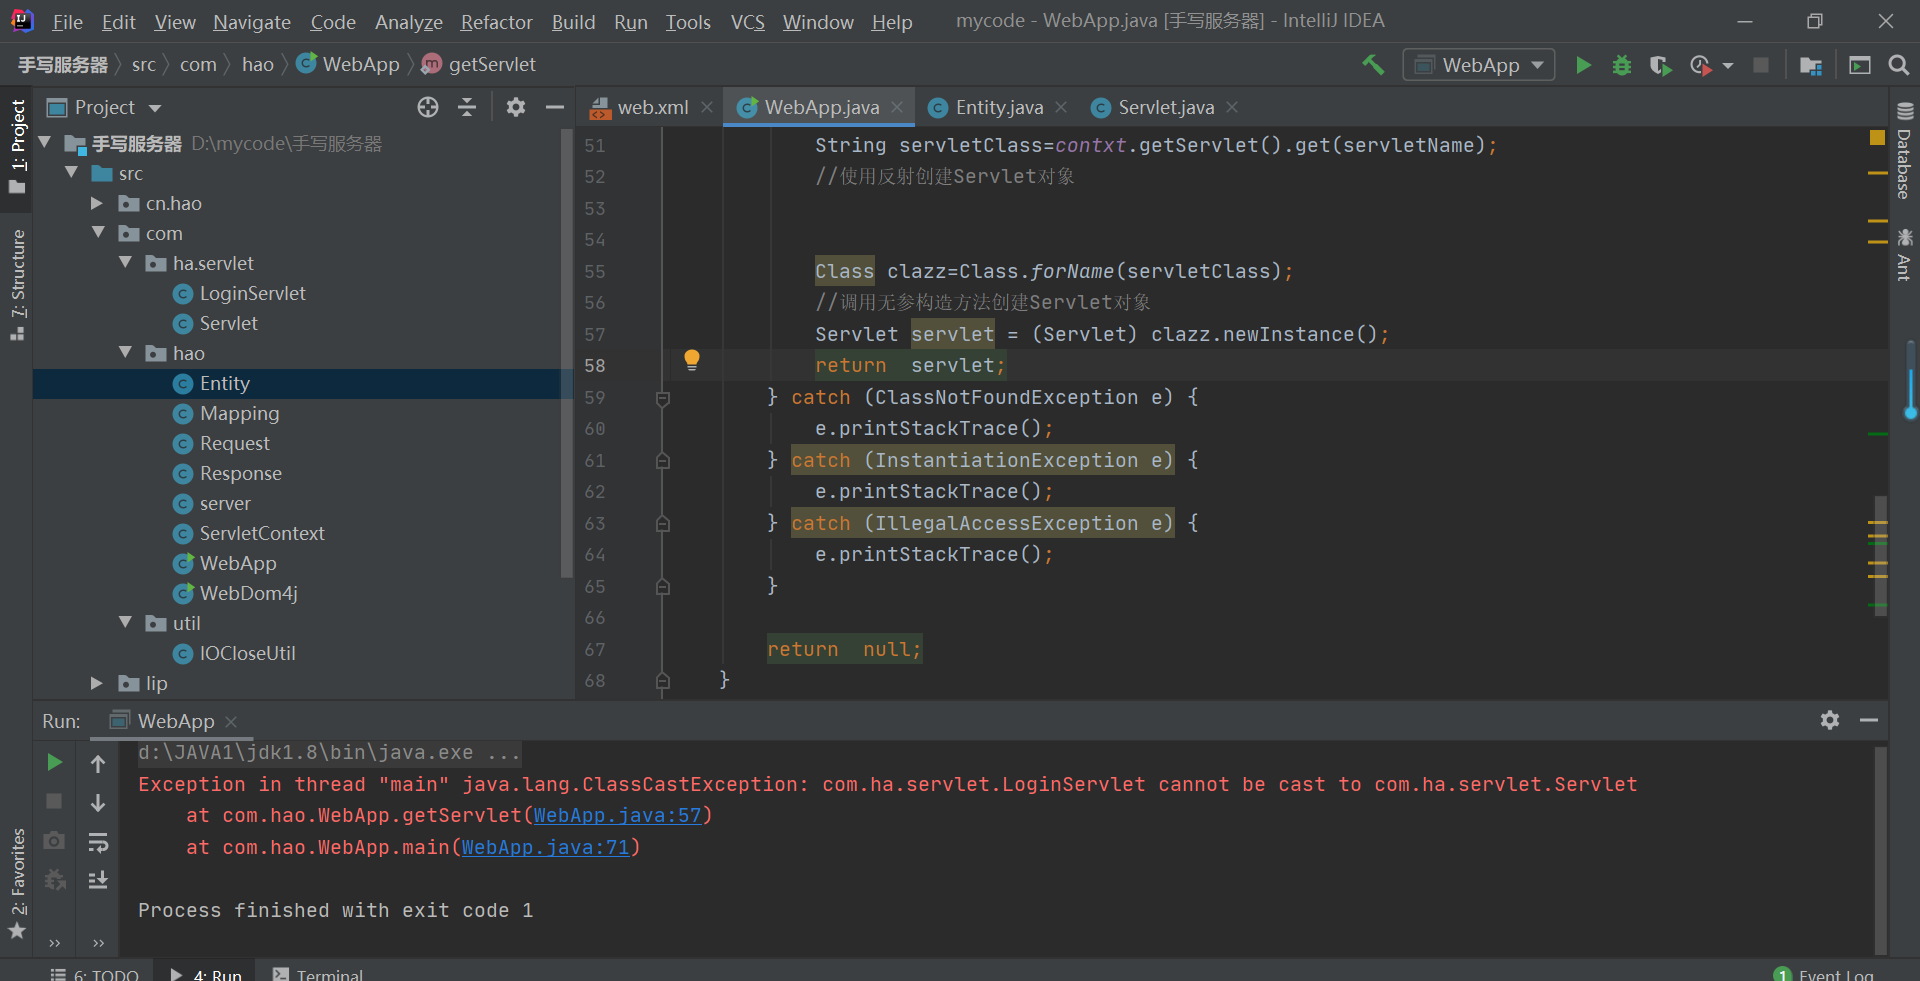Expand the lip folder
This screenshot has width=1920, height=981.
(97, 683)
